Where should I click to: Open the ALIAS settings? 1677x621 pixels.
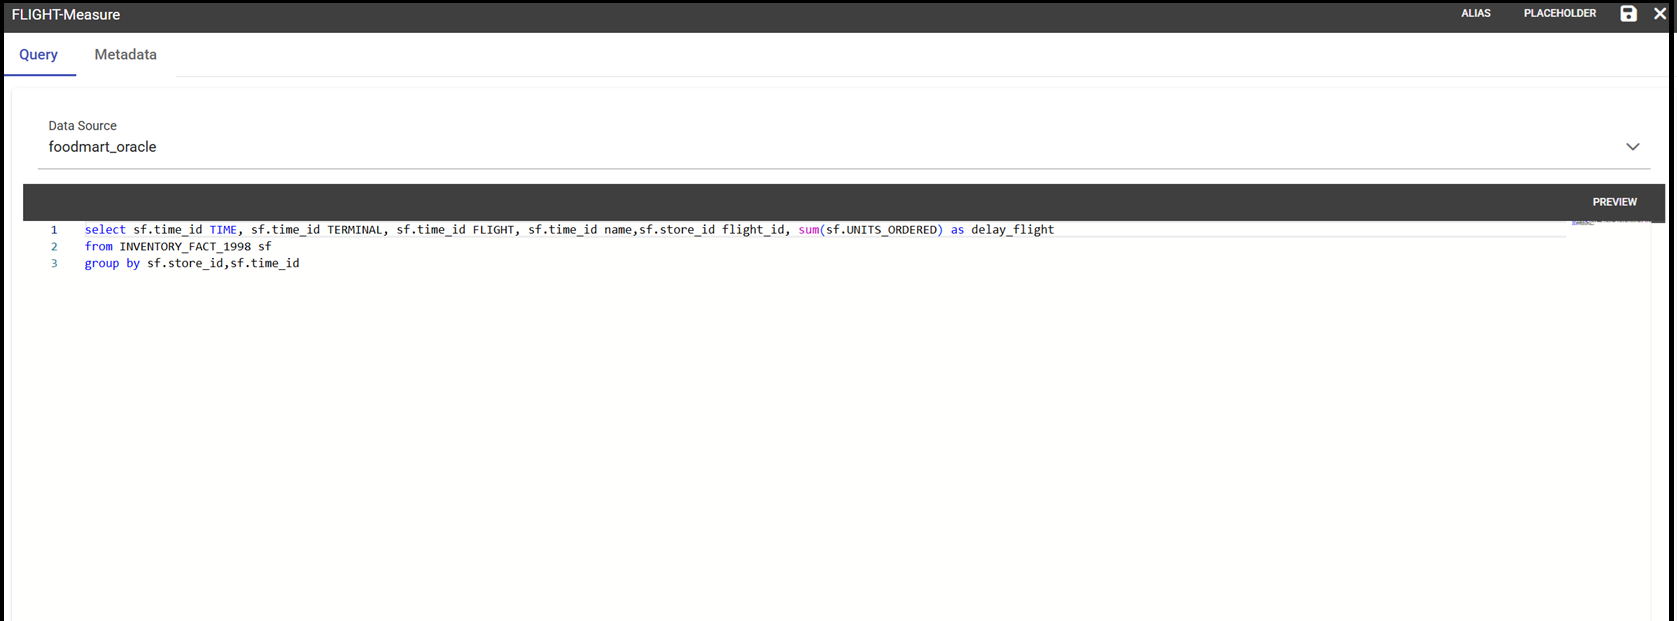point(1476,14)
